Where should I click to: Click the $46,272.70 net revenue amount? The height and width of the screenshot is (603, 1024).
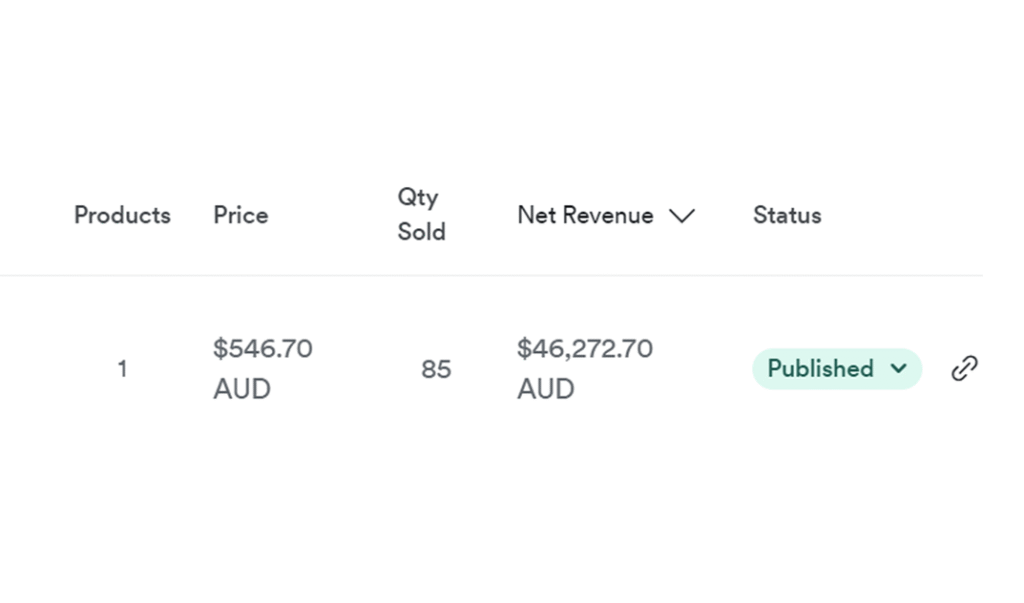pyautogui.click(x=584, y=349)
